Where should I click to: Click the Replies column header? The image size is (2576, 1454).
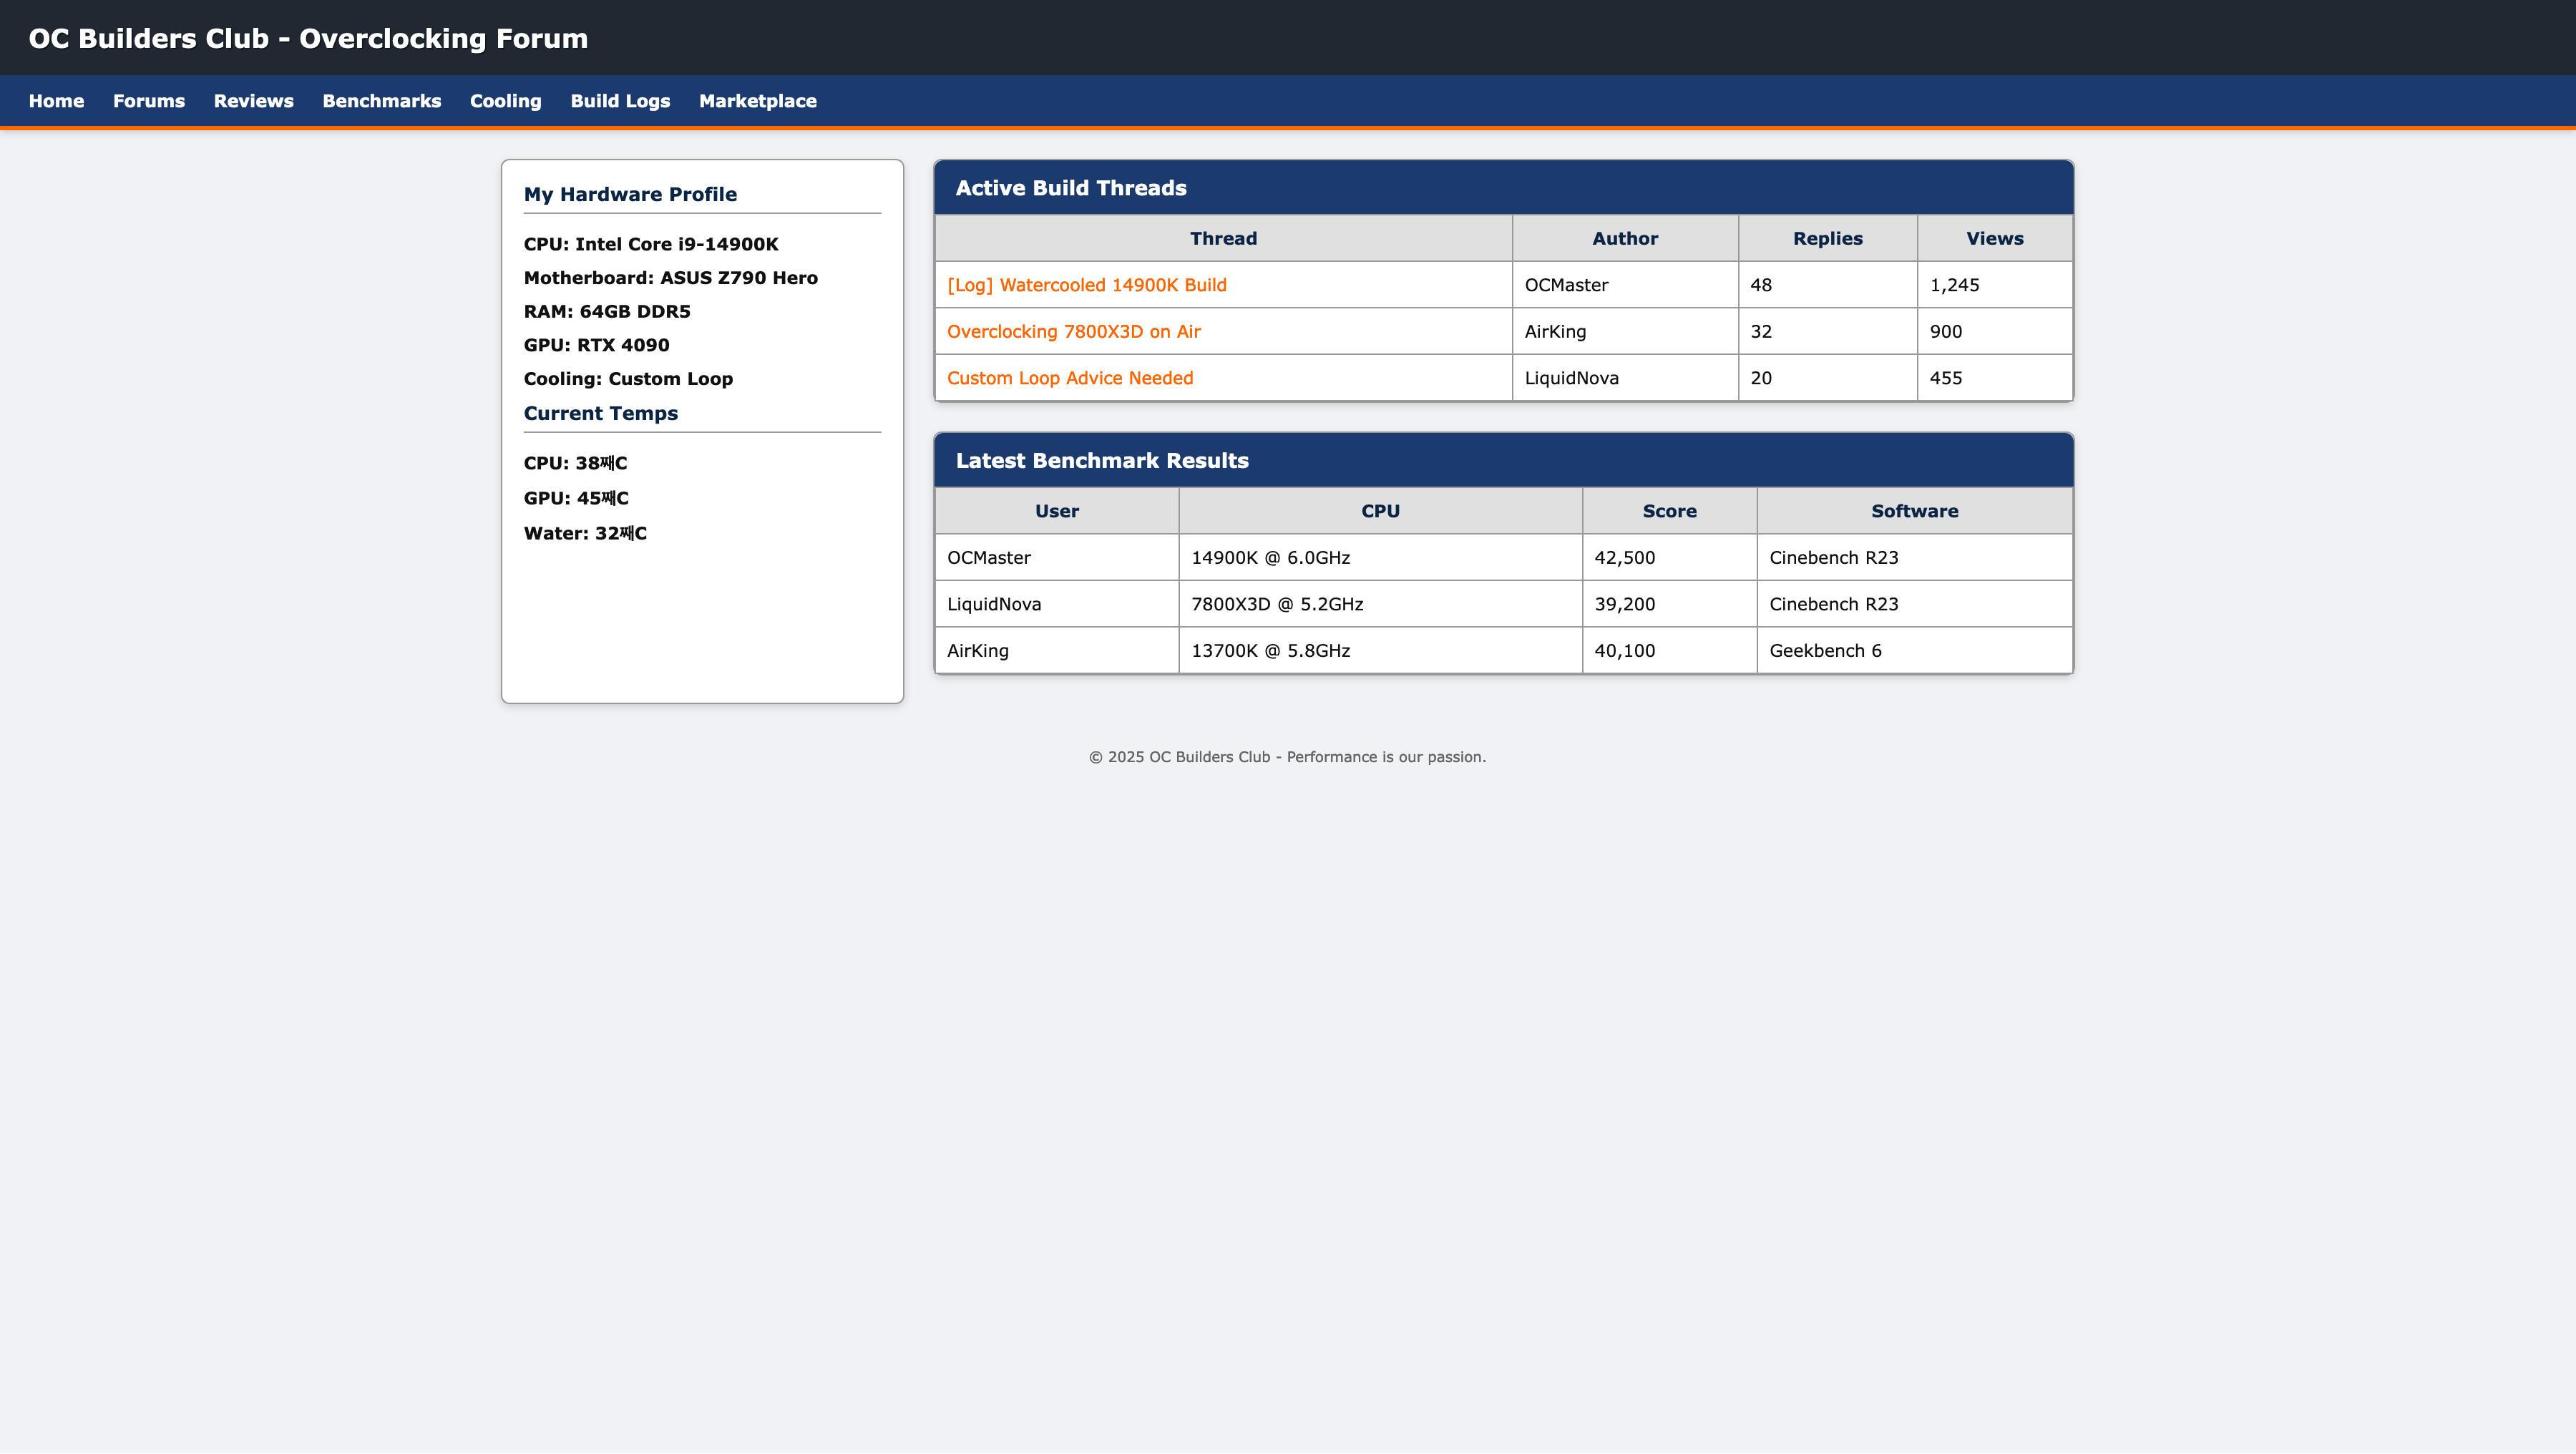tap(1826, 238)
